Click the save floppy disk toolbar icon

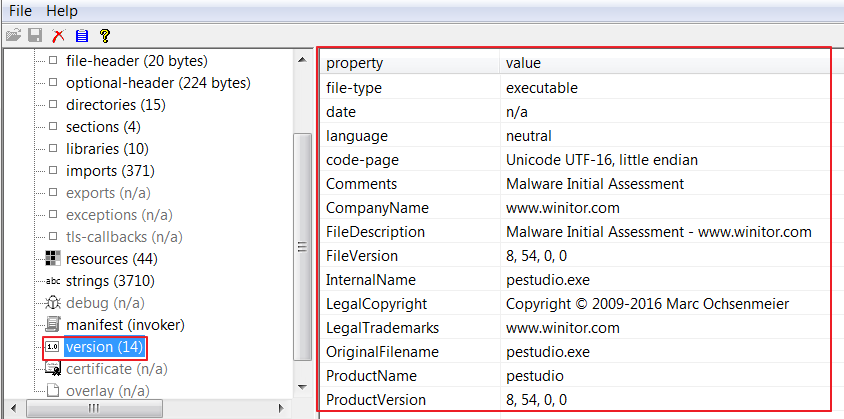coord(36,36)
